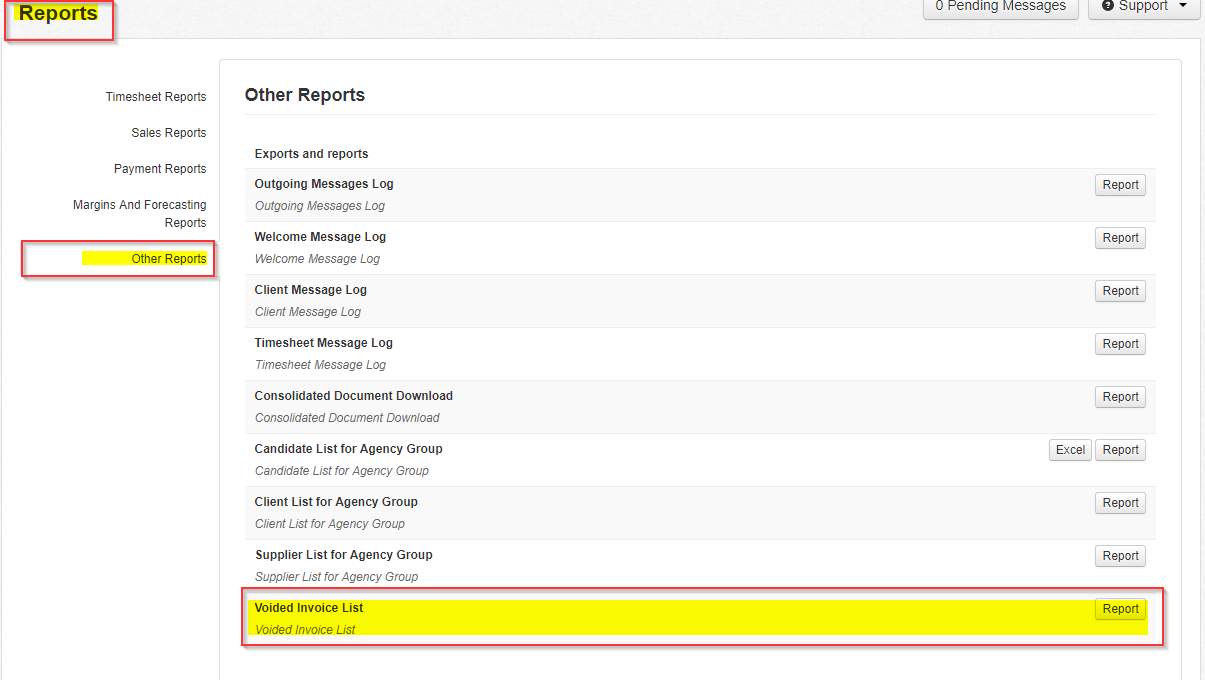
Task: Click the bold 'Client List for Agency Group' title
Action: [336, 502]
